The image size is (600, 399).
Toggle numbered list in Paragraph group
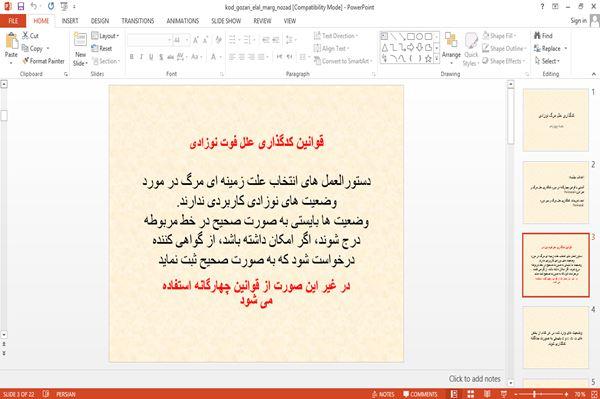(248, 40)
